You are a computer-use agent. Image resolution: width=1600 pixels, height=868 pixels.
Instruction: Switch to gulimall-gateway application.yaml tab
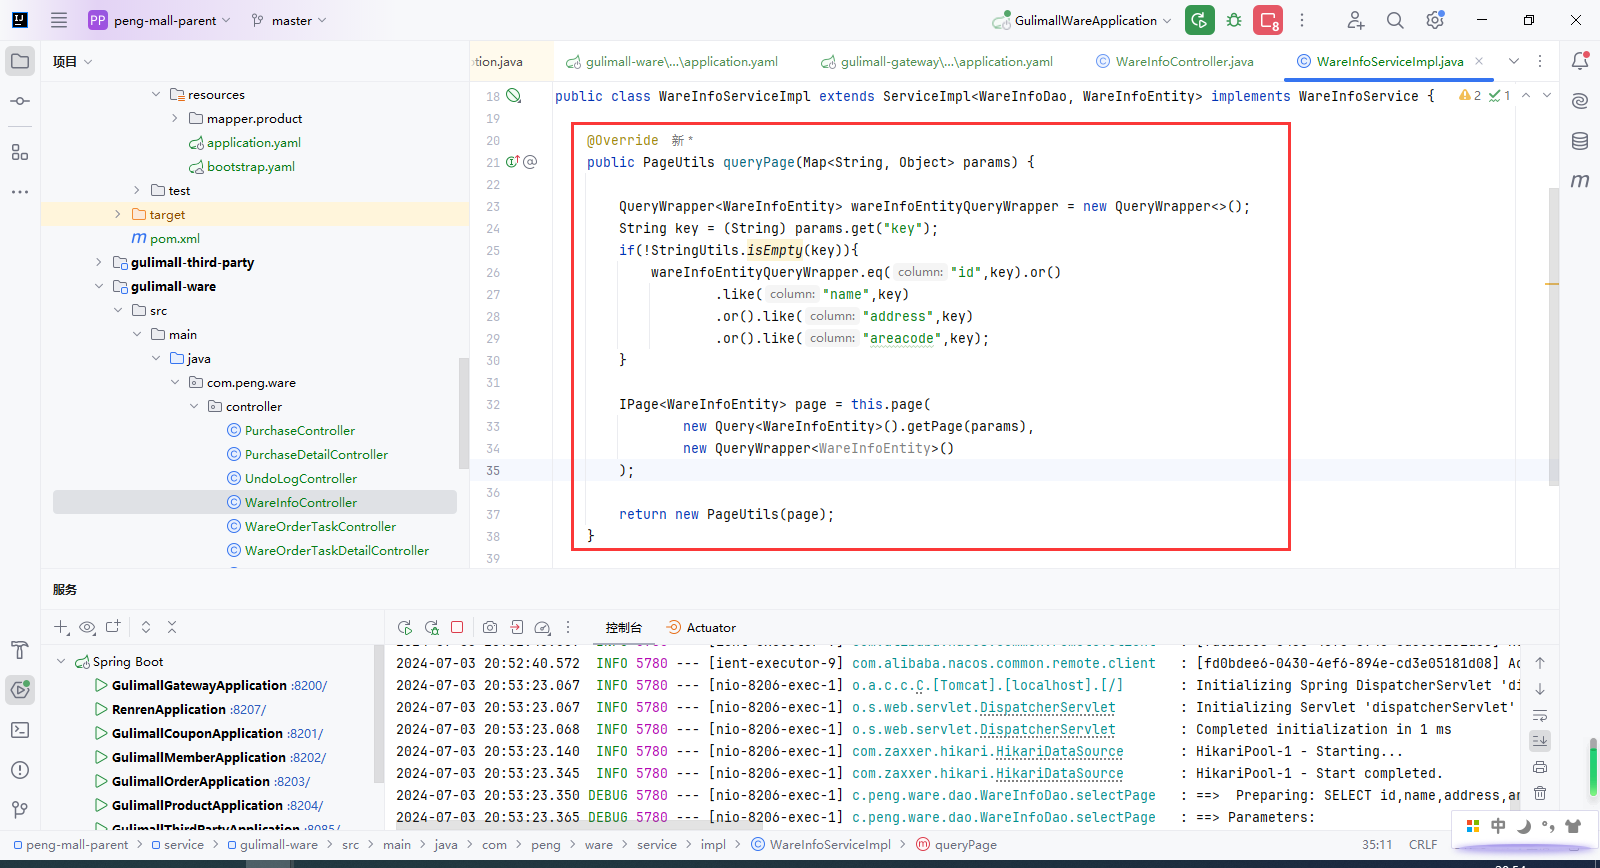pyautogui.click(x=937, y=61)
